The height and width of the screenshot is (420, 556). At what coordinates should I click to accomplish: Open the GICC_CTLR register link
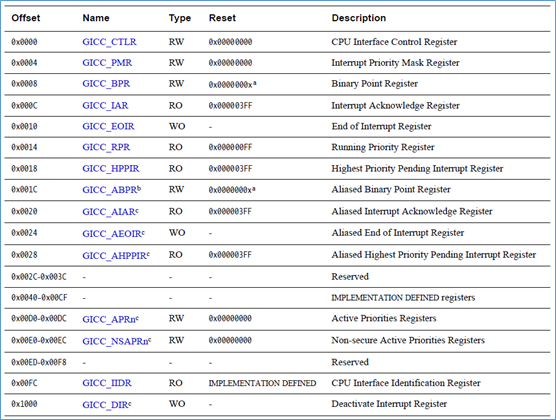(x=109, y=42)
